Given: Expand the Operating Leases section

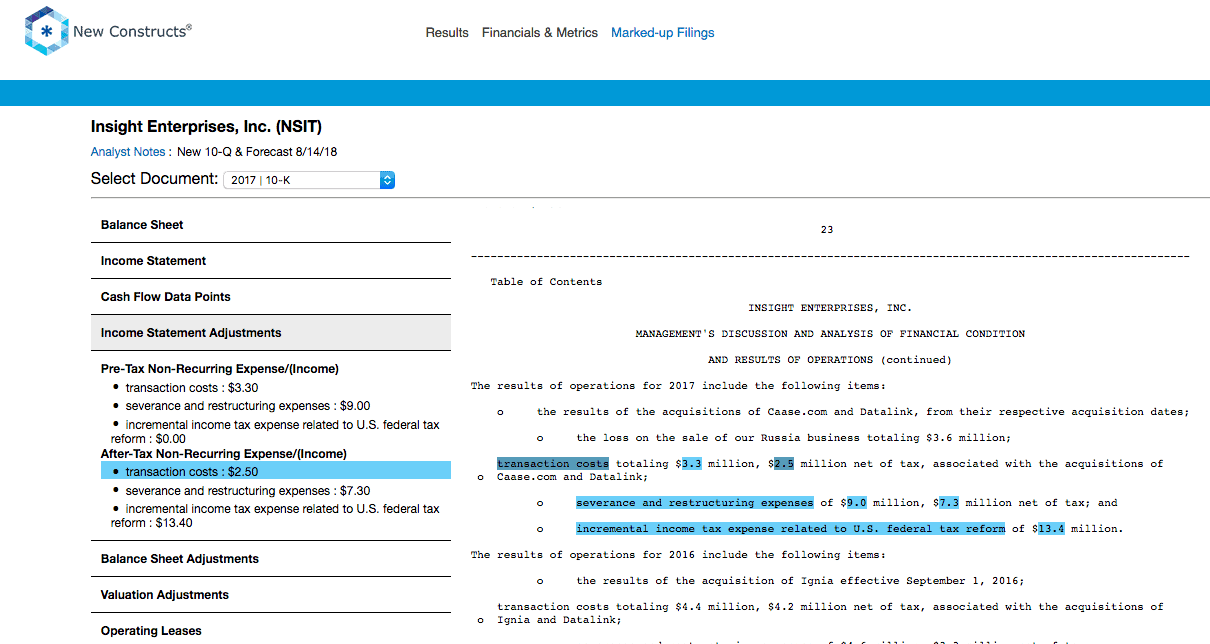Looking at the screenshot, I should [x=271, y=630].
